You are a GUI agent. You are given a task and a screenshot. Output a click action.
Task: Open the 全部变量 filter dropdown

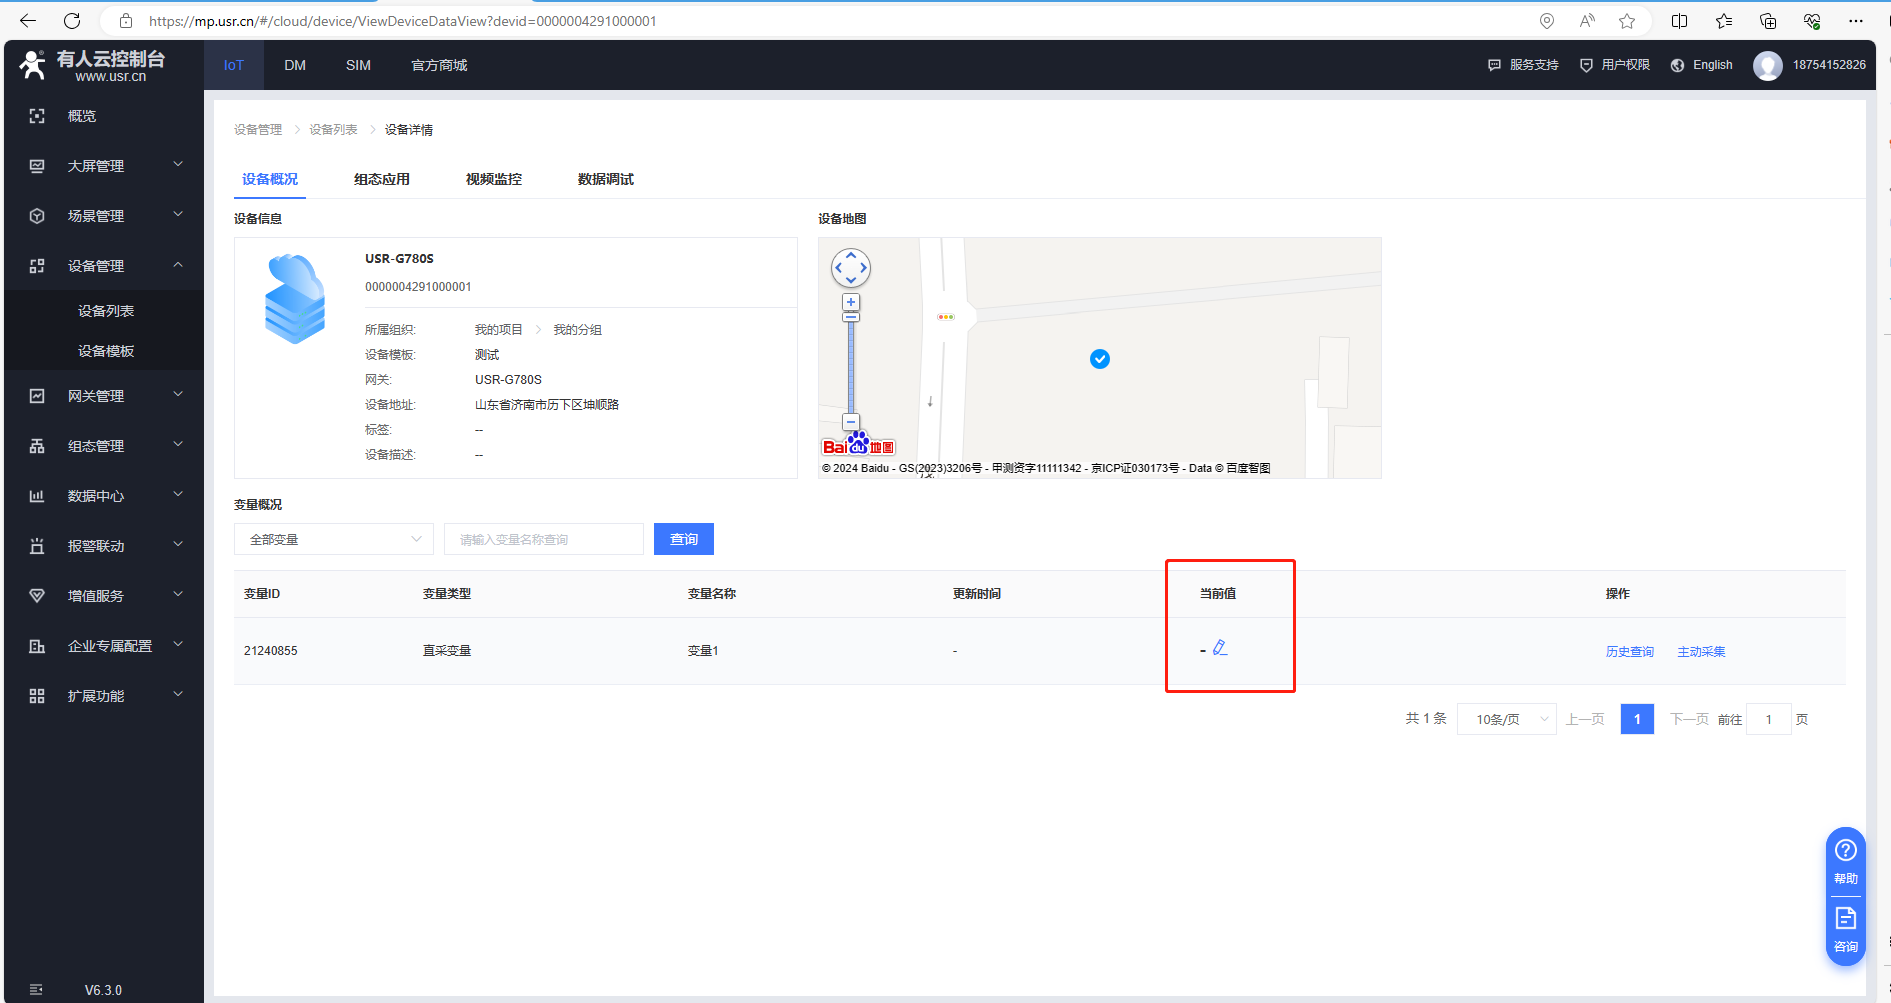pyautogui.click(x=334, y=539)
